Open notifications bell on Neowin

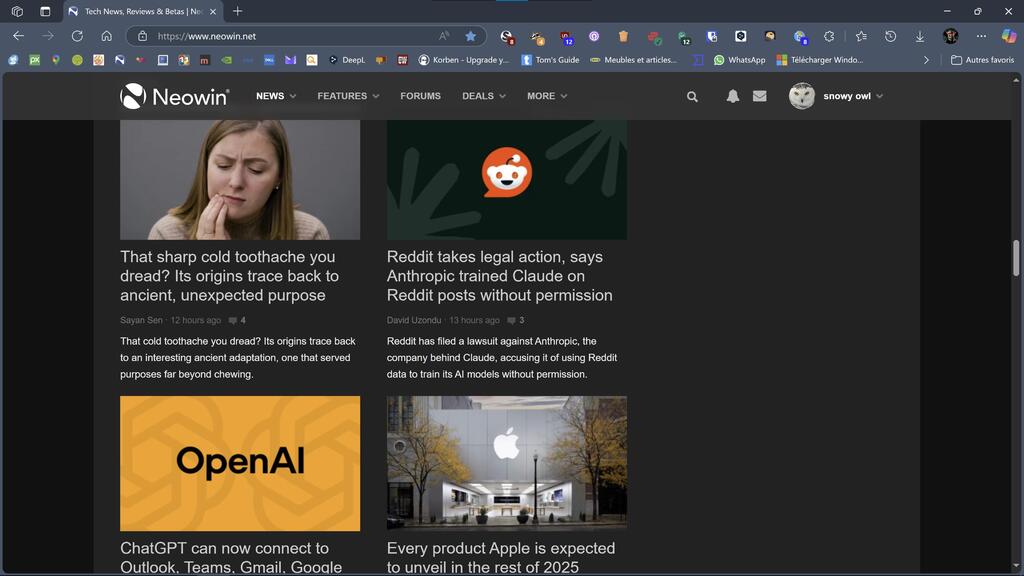click(733, 96)
